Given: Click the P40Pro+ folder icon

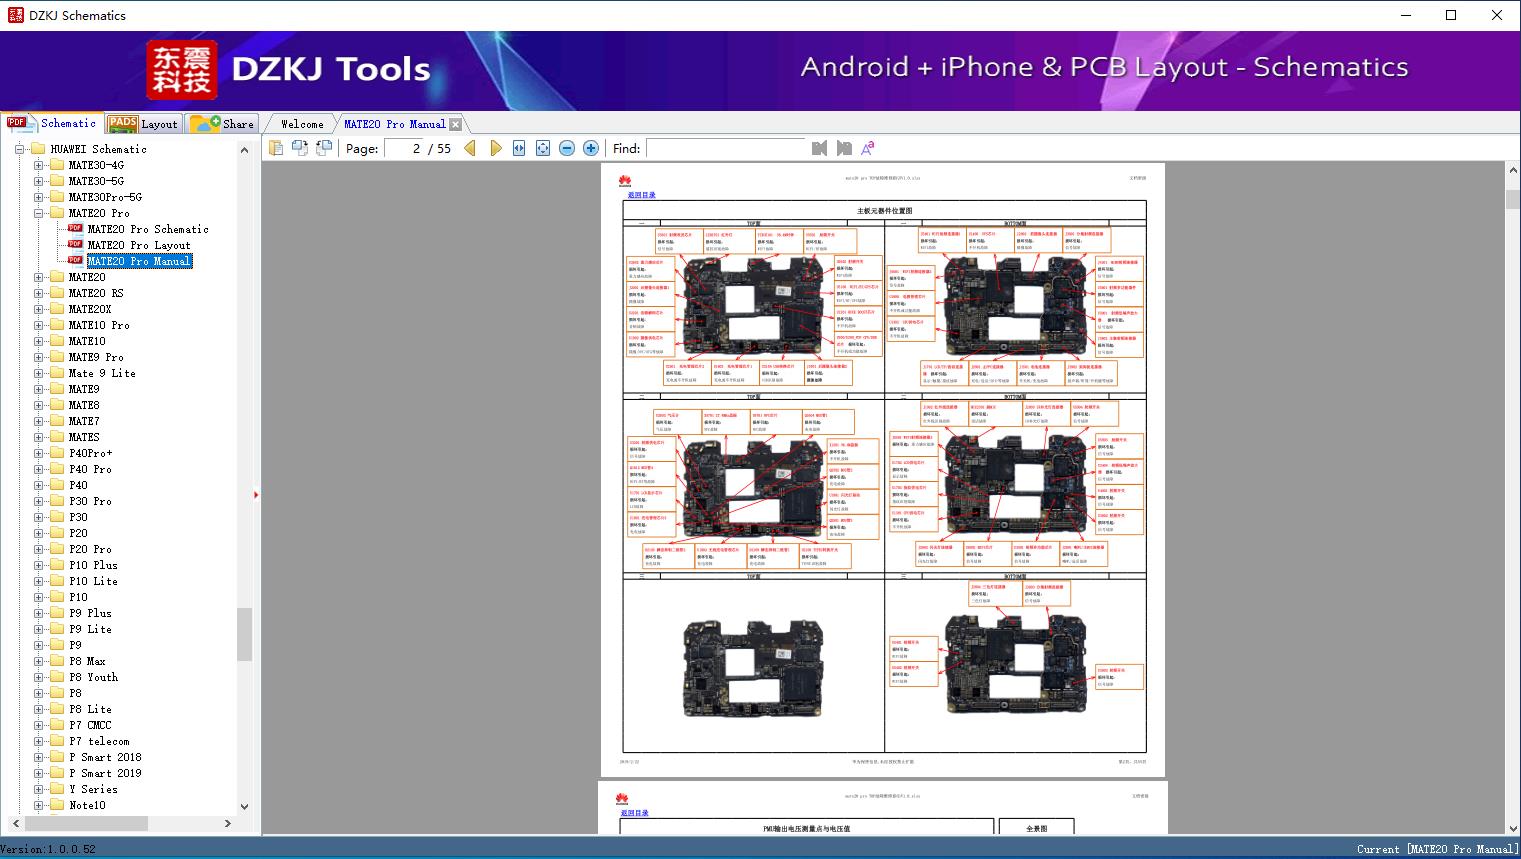Looking at the screenshot, I should click(x=57, y=453).
